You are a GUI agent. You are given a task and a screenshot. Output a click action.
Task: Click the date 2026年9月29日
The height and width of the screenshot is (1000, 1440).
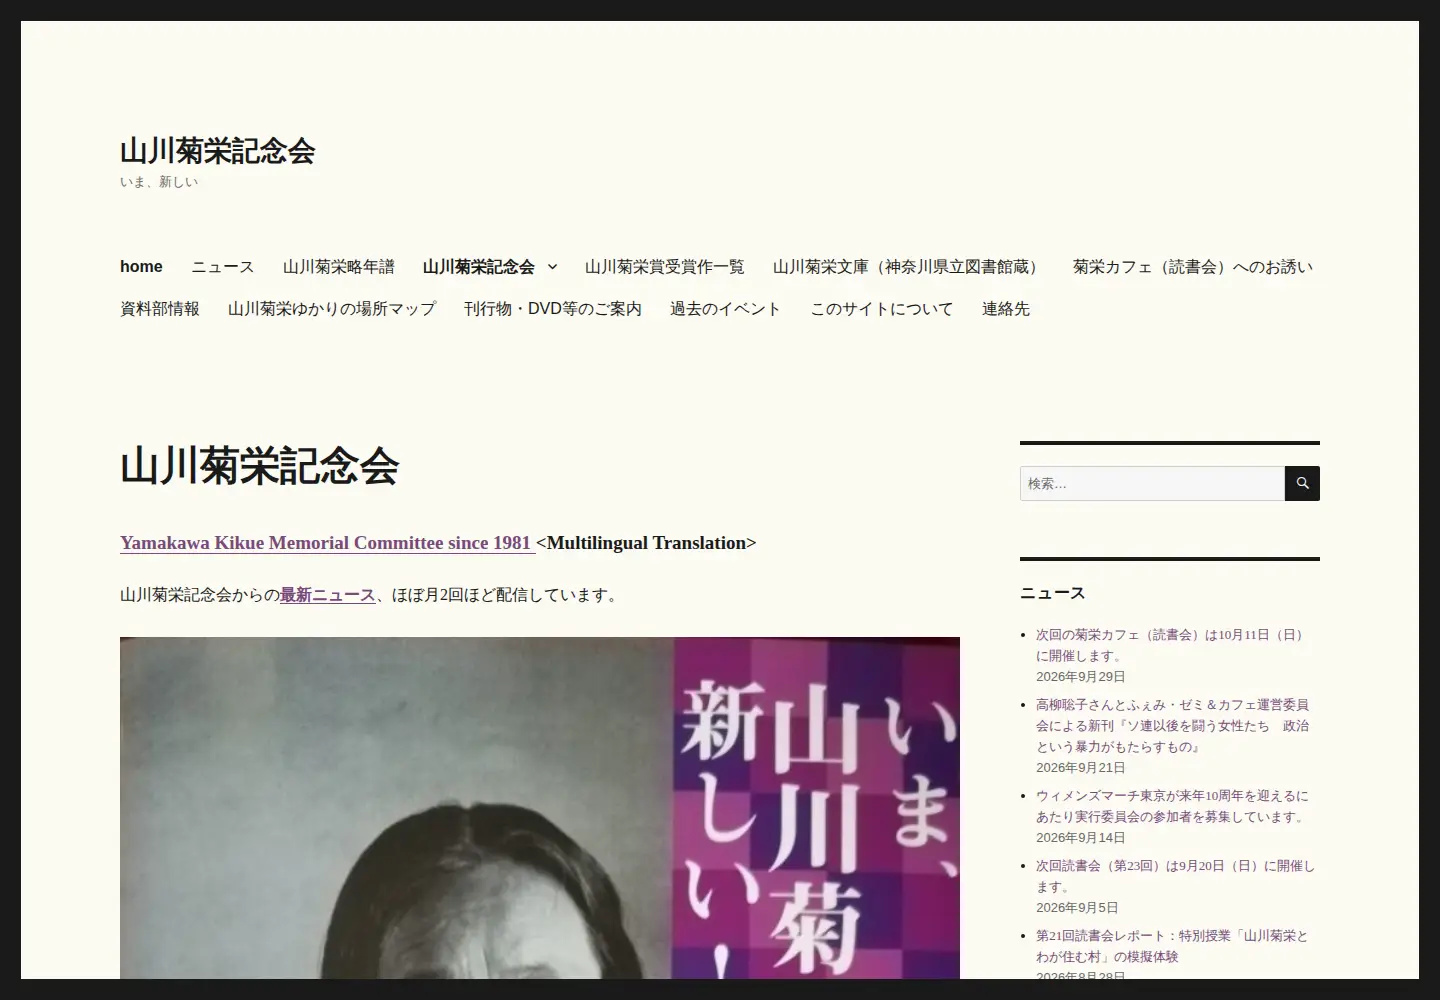coord(1081,677)
